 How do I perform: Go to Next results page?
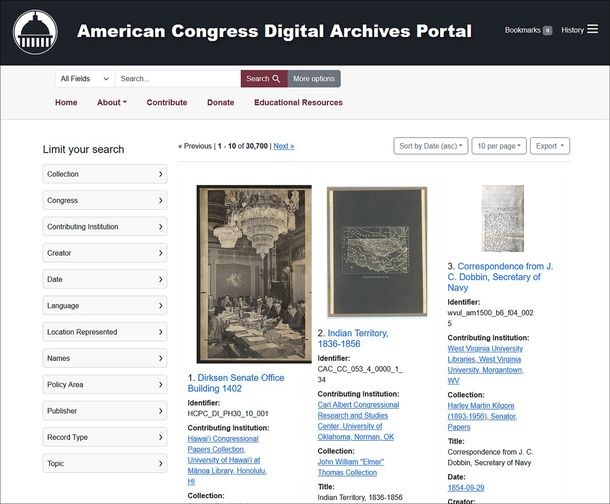pyautogui.click(x=283, y=146)
